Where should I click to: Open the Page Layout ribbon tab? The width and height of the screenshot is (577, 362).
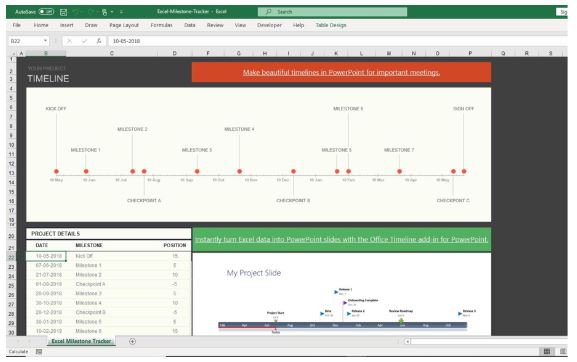coord(124,25)
